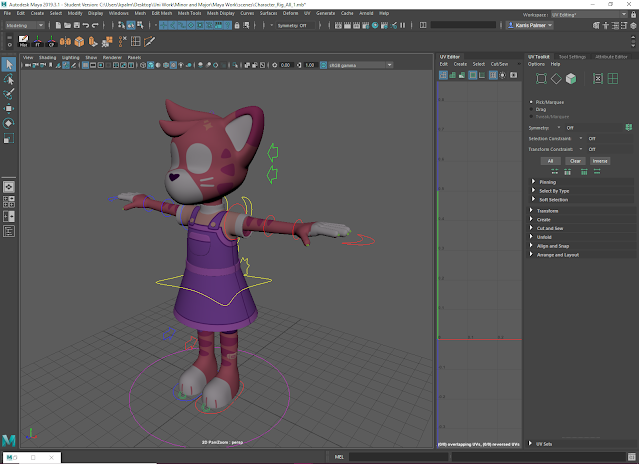This screenshot has width=639, height=464.
Task: Select the UV vertex selection mode icon in UV Toolkit
Action: 541,78
